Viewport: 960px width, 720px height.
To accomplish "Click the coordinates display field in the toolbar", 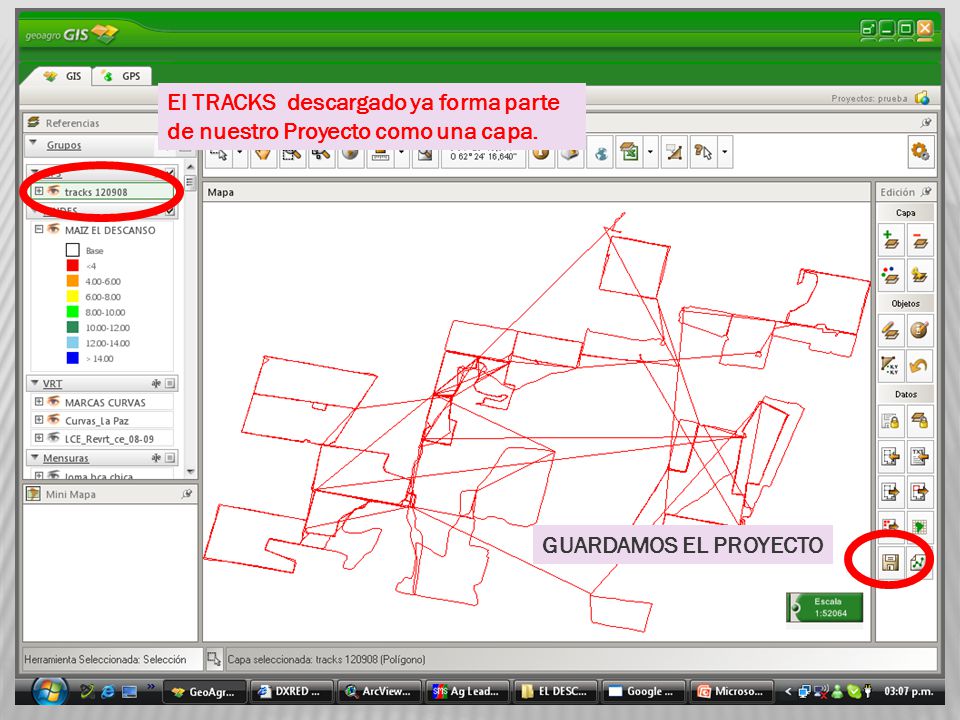I will (x=482, y=156).
